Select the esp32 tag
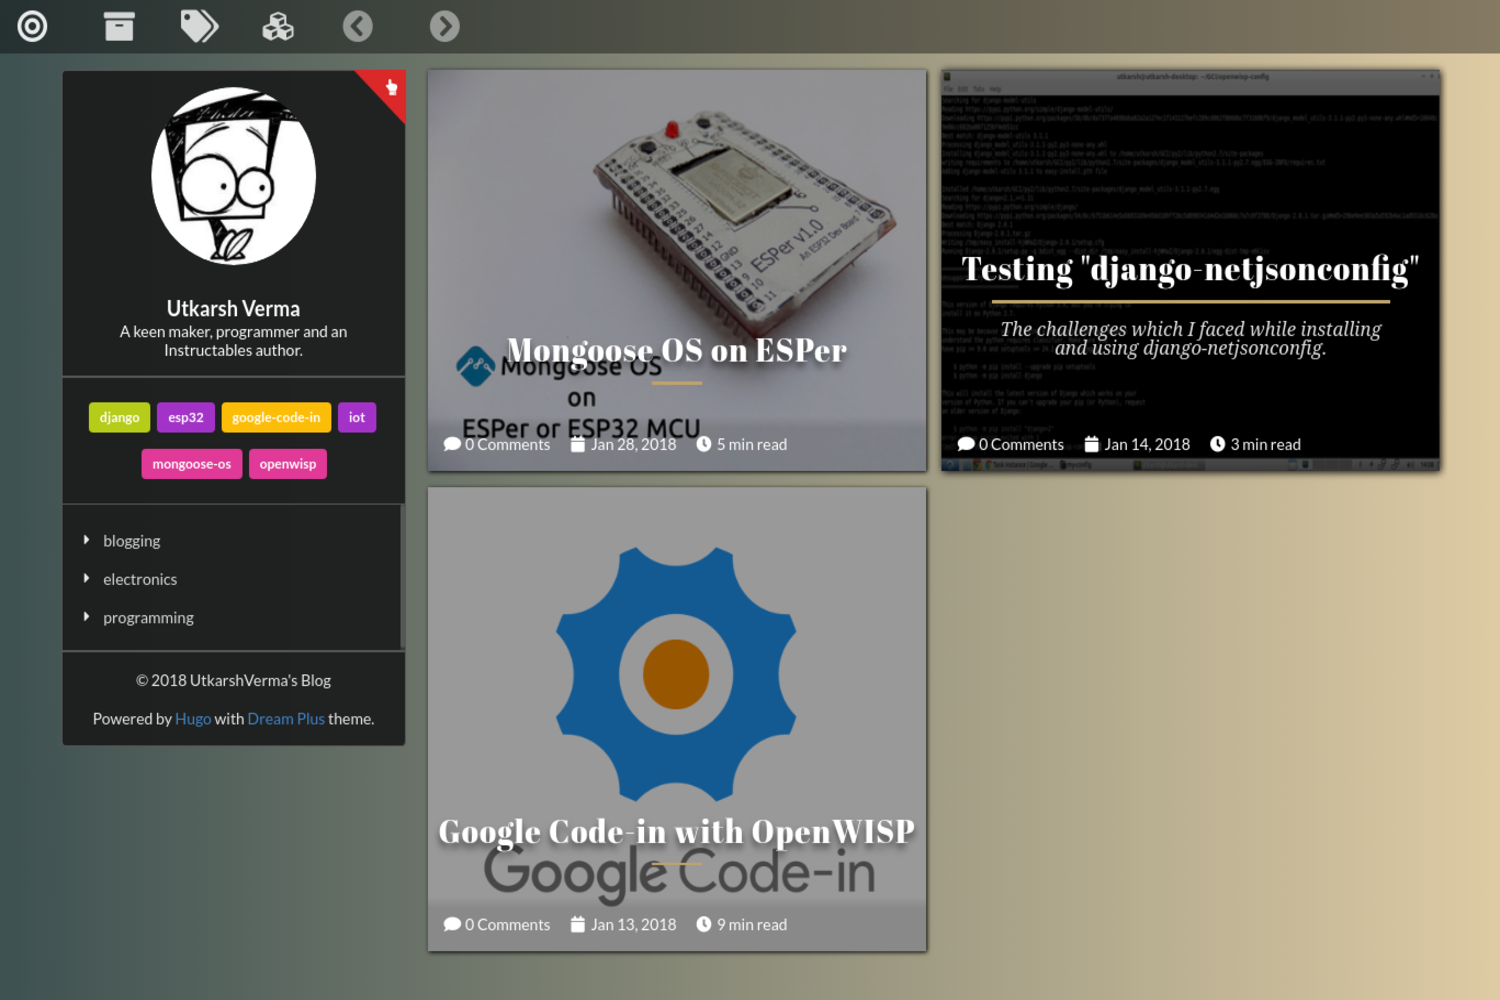Image resolution: width=1500 pixels, height=1000 pixels. [x=186, y=417]
